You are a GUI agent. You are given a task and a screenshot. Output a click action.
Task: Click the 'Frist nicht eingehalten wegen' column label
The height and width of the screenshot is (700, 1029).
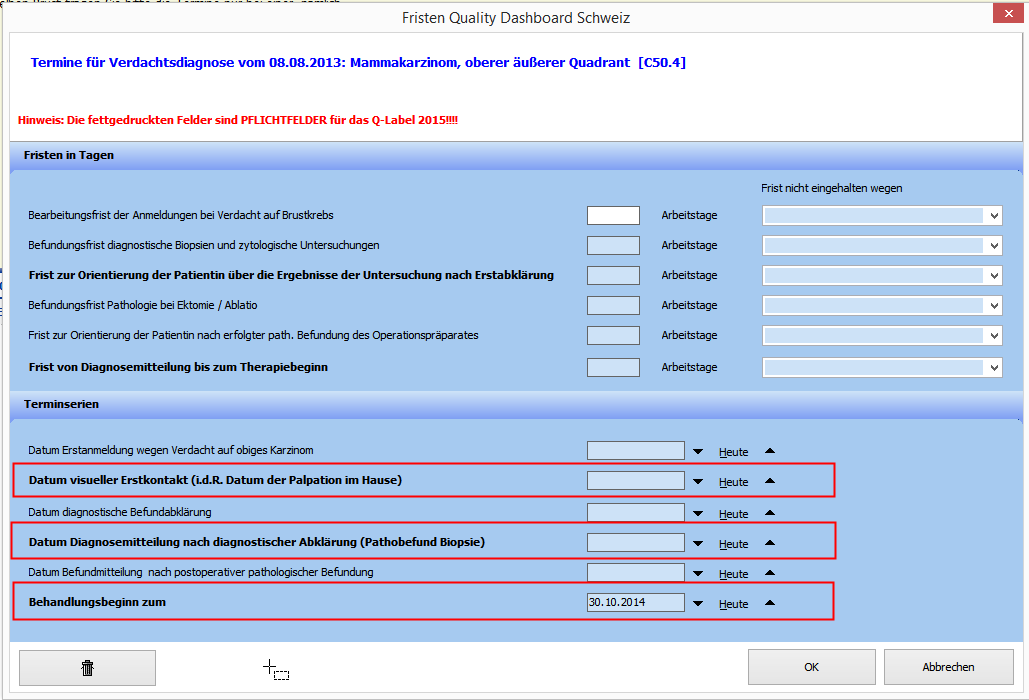point(831,188)
